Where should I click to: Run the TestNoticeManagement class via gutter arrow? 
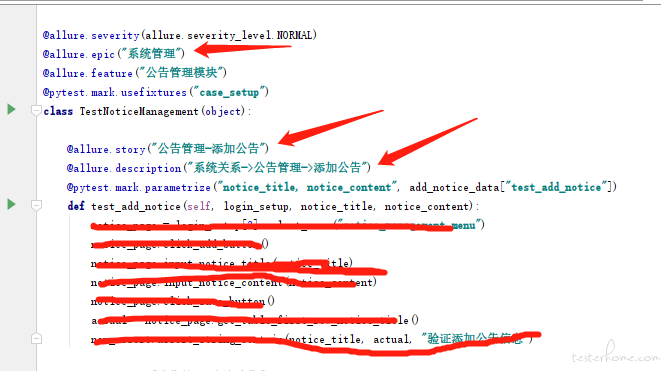coord(11,110)
